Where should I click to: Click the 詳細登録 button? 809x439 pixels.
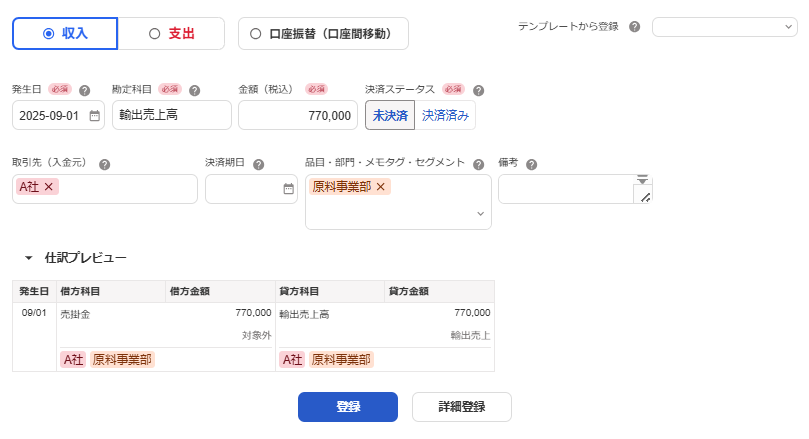pyautogui.click(x=462, y=407)
